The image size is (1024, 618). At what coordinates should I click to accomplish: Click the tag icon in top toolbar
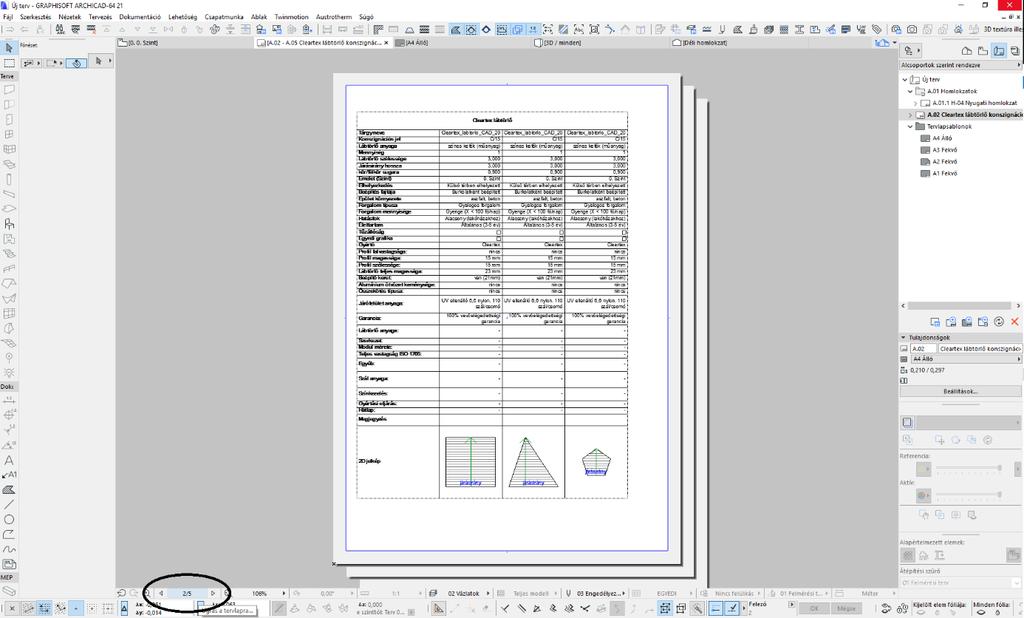tap(876, 29)
